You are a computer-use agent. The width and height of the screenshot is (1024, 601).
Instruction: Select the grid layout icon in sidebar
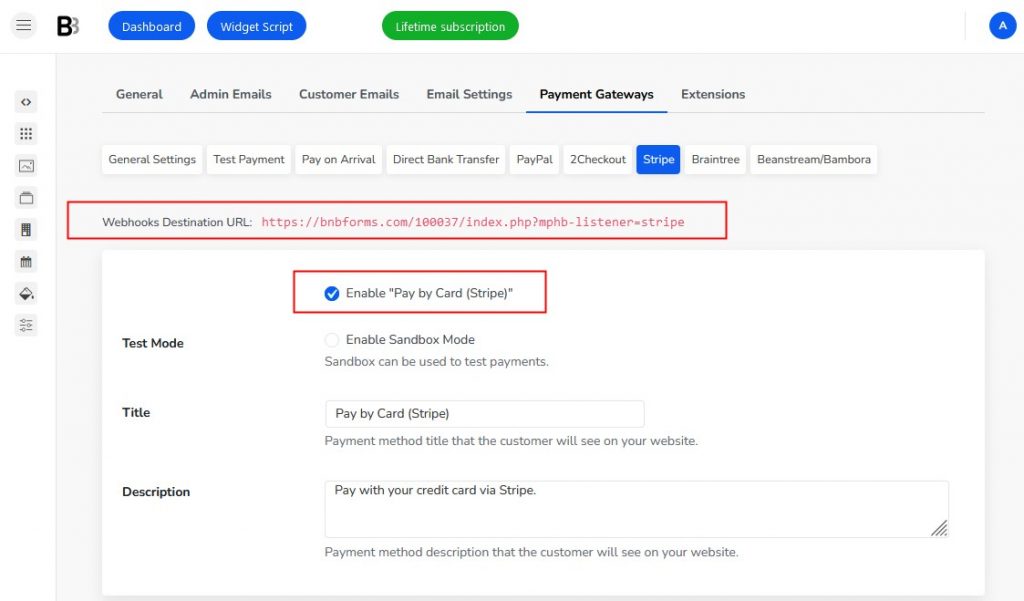[x=25, y=133]
